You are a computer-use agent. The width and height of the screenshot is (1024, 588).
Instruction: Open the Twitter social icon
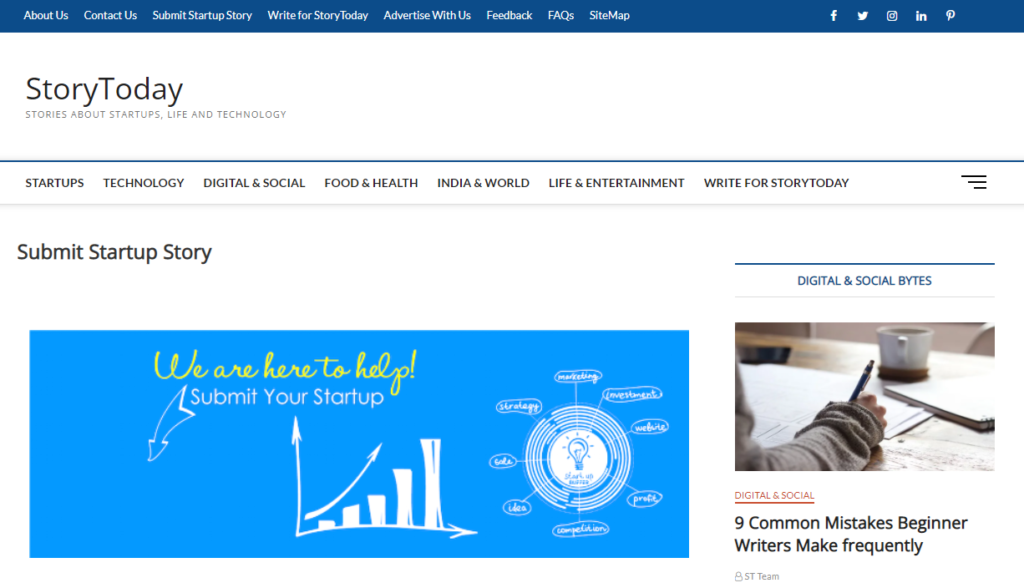tap(862, 16)
